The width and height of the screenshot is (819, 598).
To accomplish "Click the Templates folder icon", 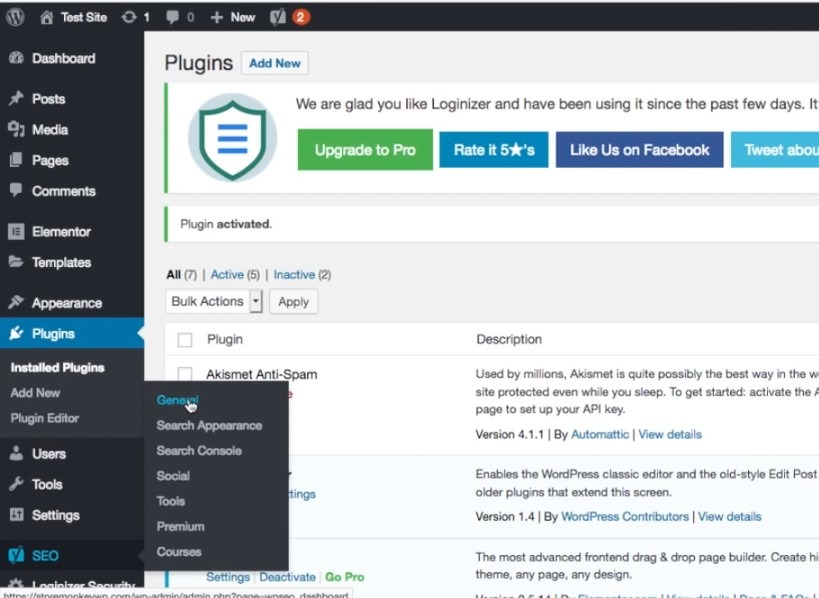I will point(16,262).
